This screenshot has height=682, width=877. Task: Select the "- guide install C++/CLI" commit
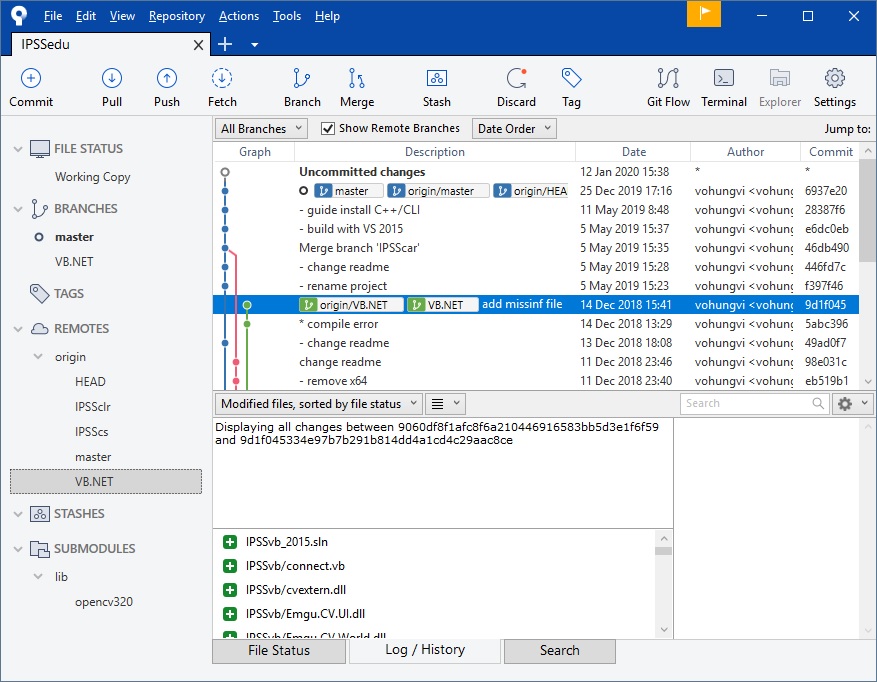[x=536, y=210]
